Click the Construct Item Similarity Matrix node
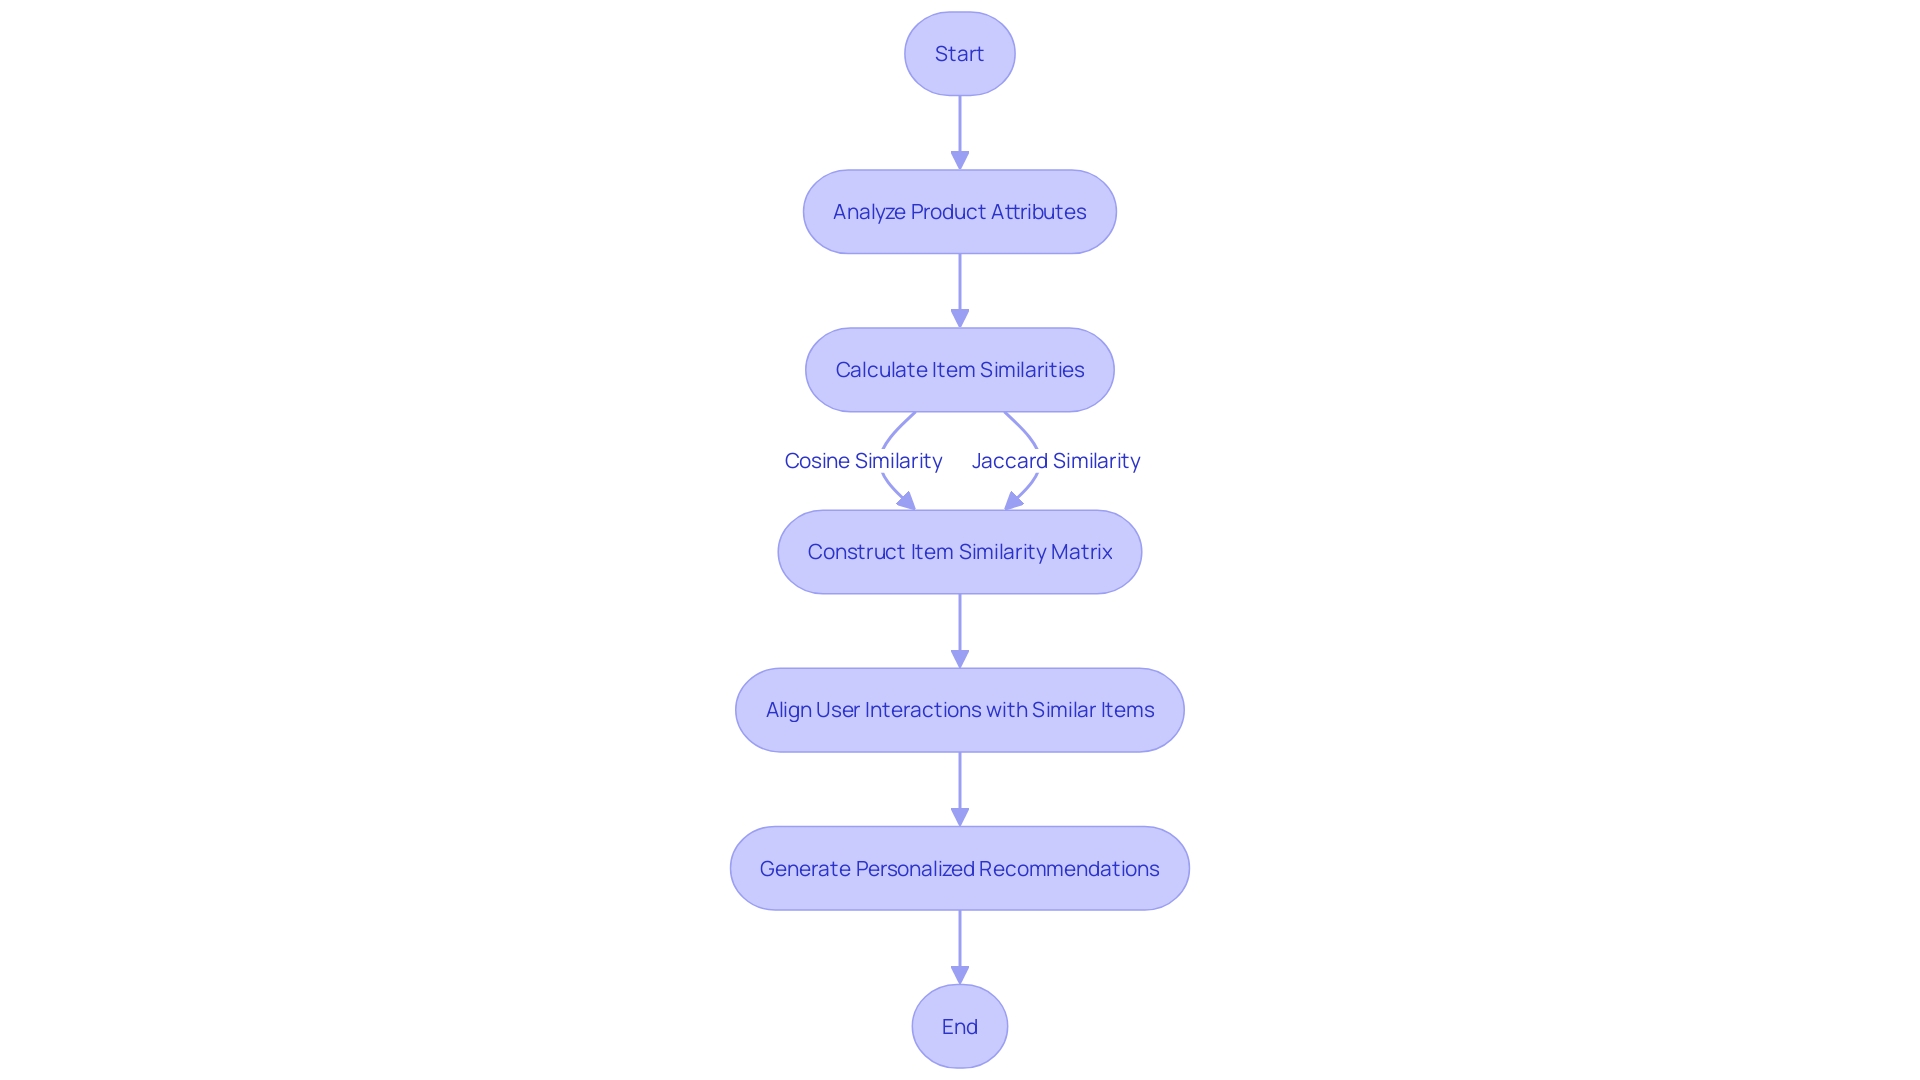This screenshot has height=1080, width=1920. tap(959, 551)
